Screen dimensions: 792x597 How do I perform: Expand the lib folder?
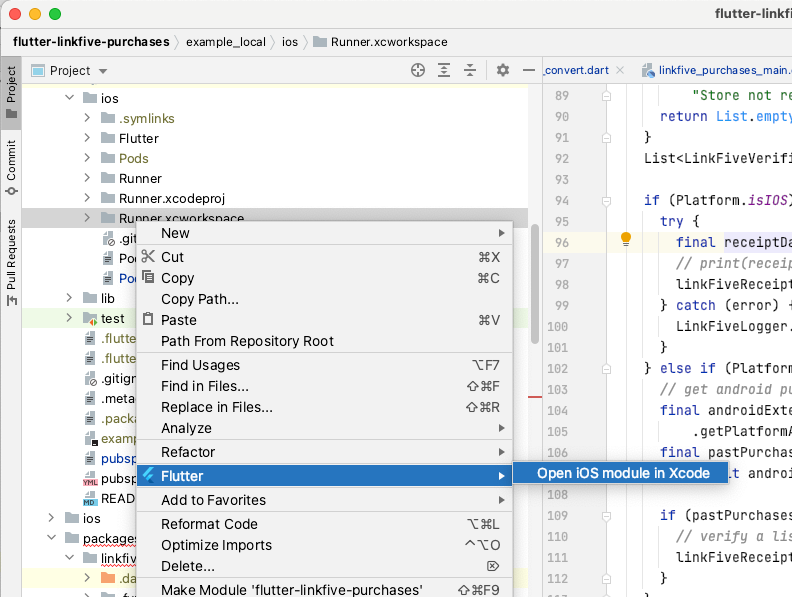point(70,298)
